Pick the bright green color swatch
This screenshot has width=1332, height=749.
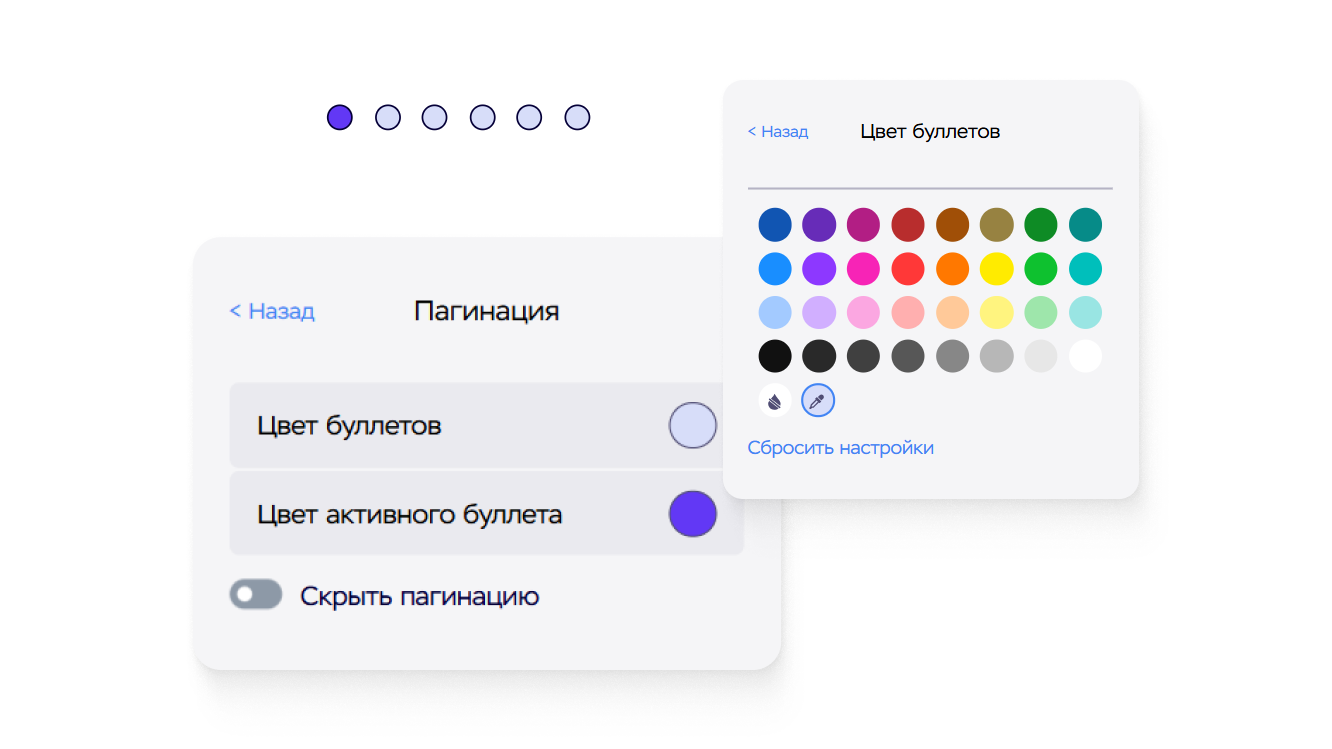point(1041,269)
